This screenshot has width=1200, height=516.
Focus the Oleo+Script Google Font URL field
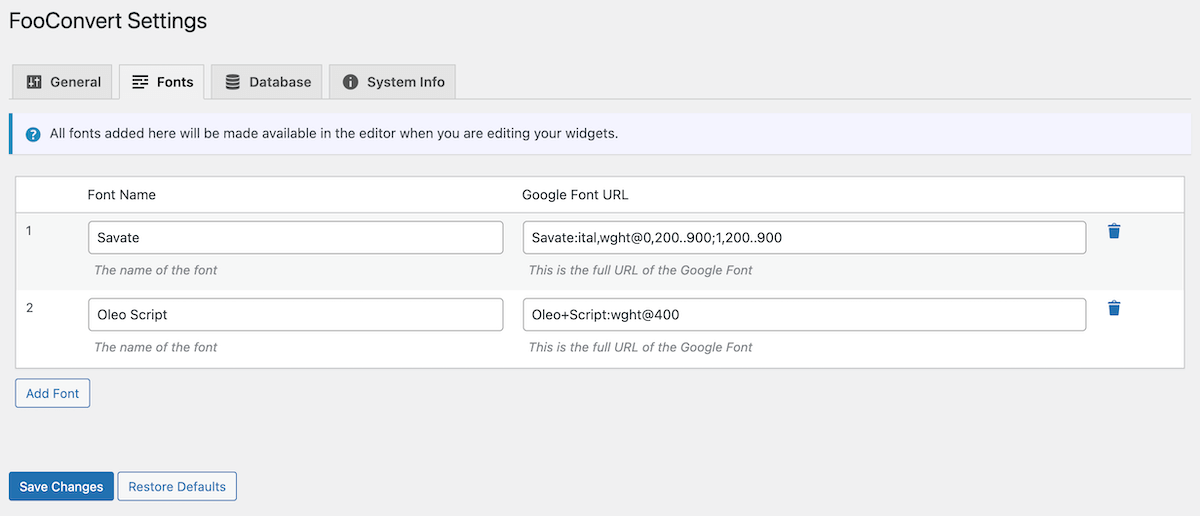pos(804,314)
